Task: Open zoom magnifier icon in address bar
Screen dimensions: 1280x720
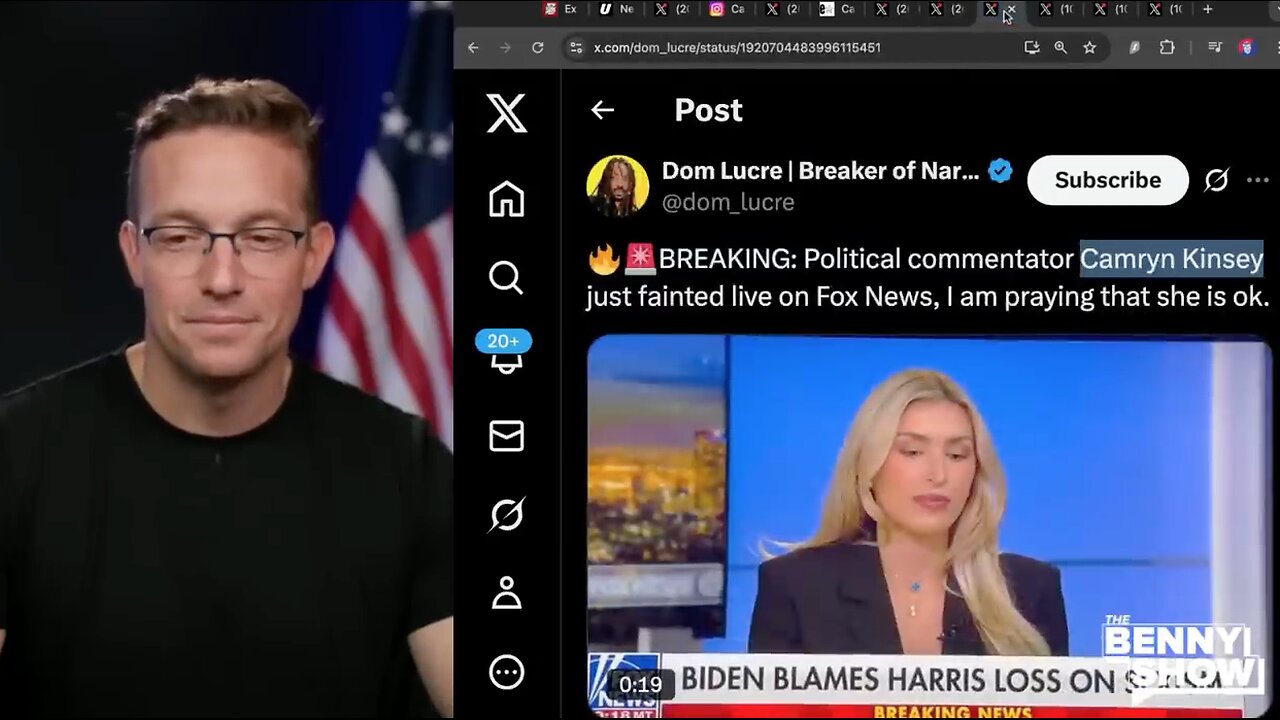Action: 1060,47
